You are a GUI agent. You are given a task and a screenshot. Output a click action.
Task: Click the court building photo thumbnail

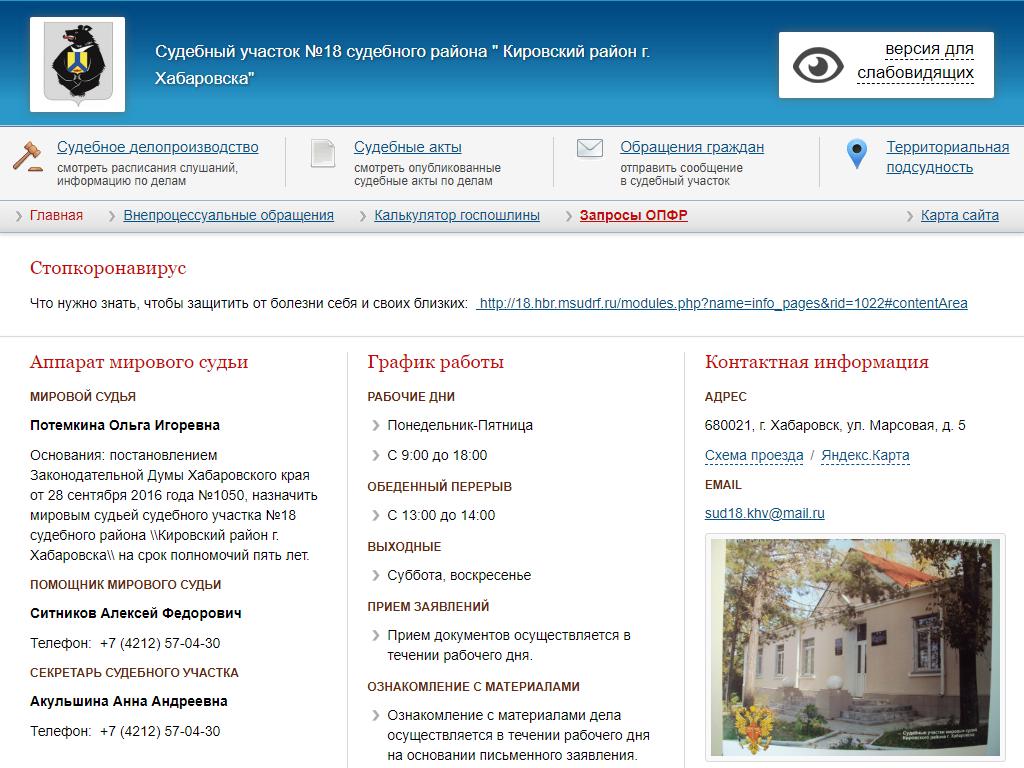(x=855, y=647)
